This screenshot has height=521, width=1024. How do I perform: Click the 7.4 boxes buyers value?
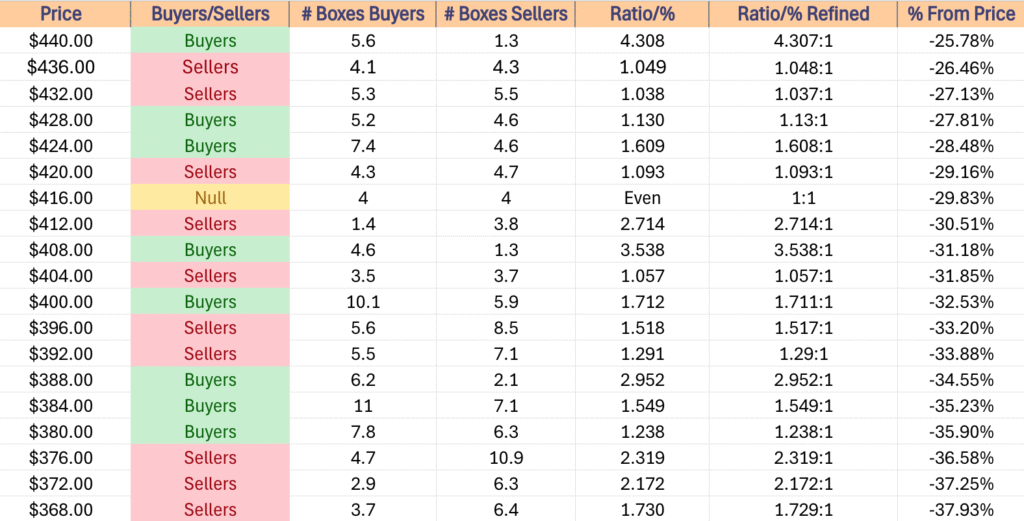click(x=362, y=146)
